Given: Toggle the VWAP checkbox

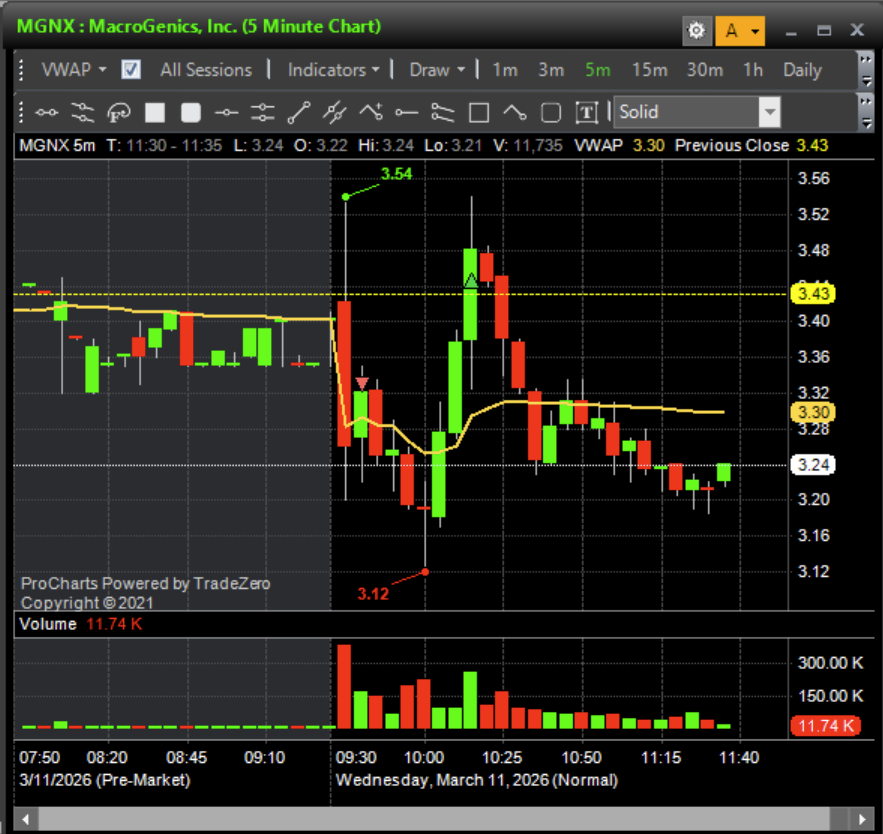Looking at the screenshot, I should tap(131, 70).
